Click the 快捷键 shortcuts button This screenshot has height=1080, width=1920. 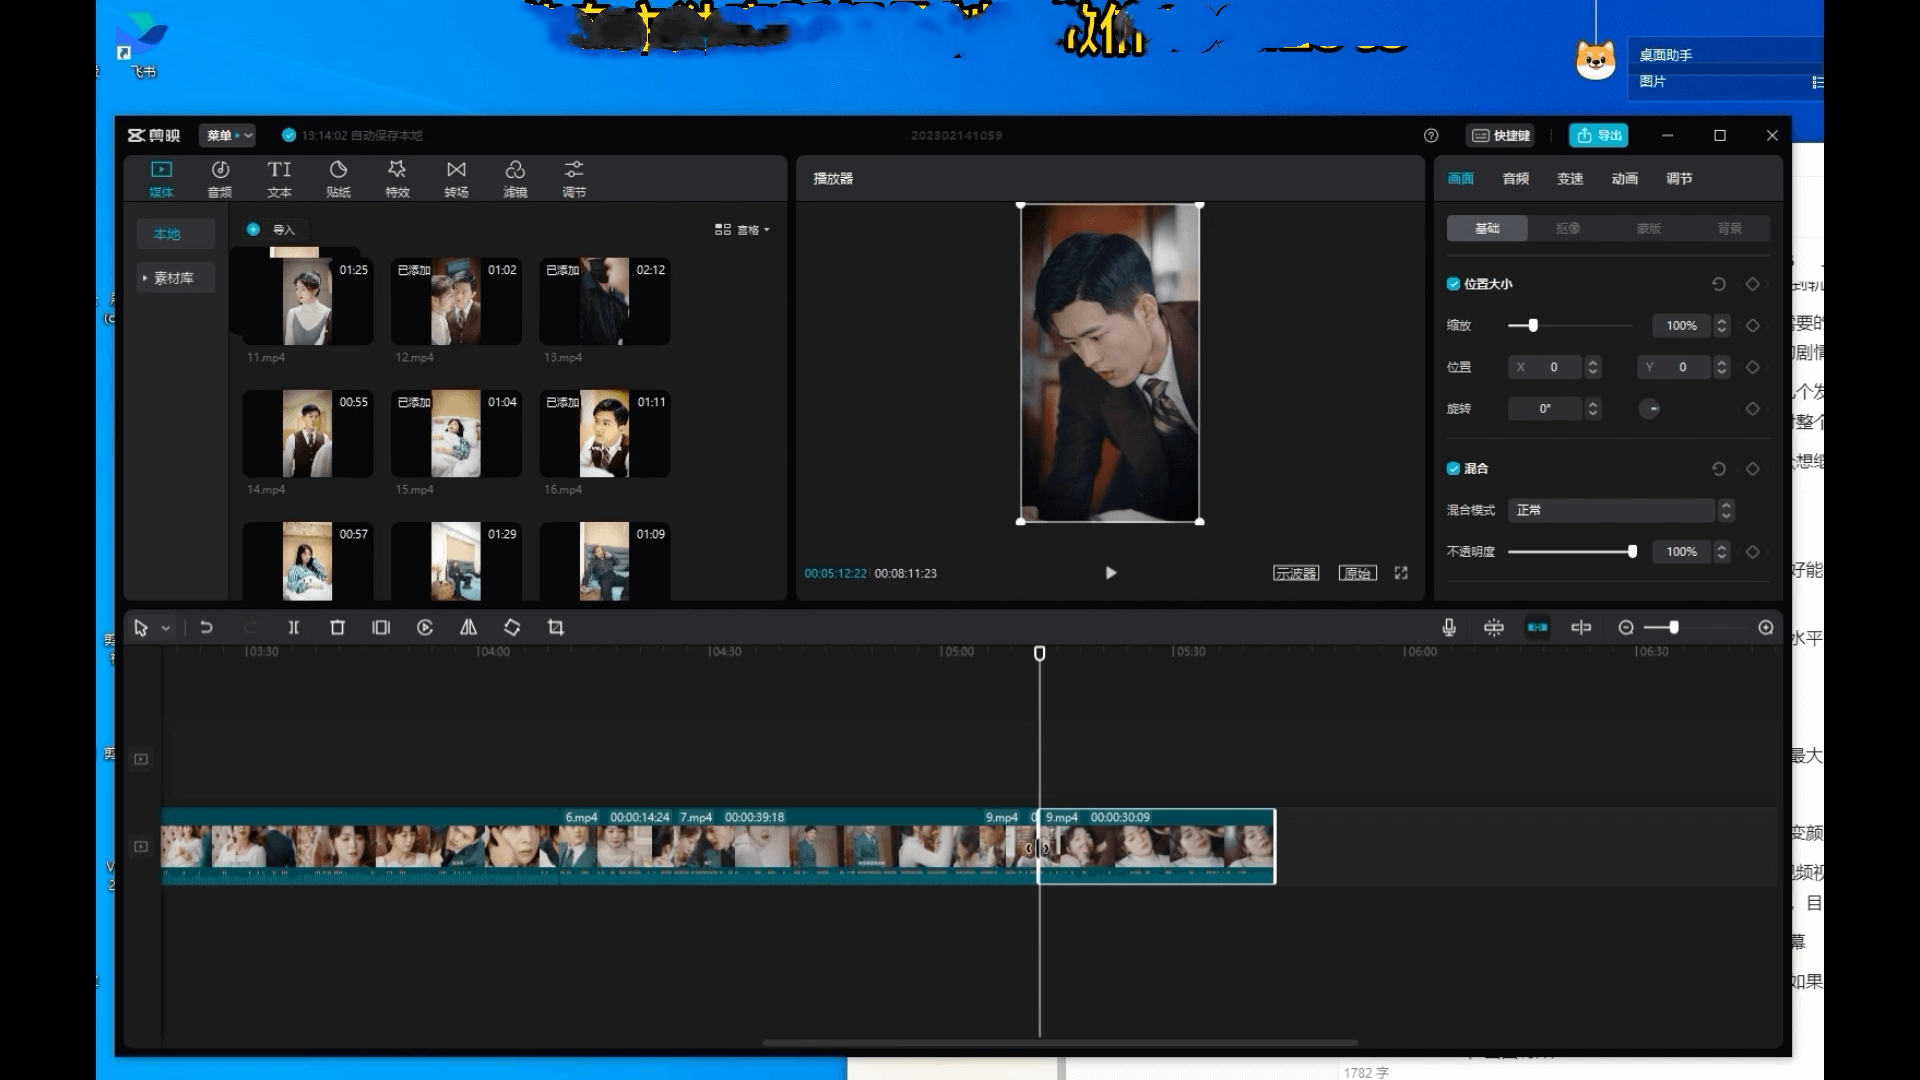point(1501,135)
